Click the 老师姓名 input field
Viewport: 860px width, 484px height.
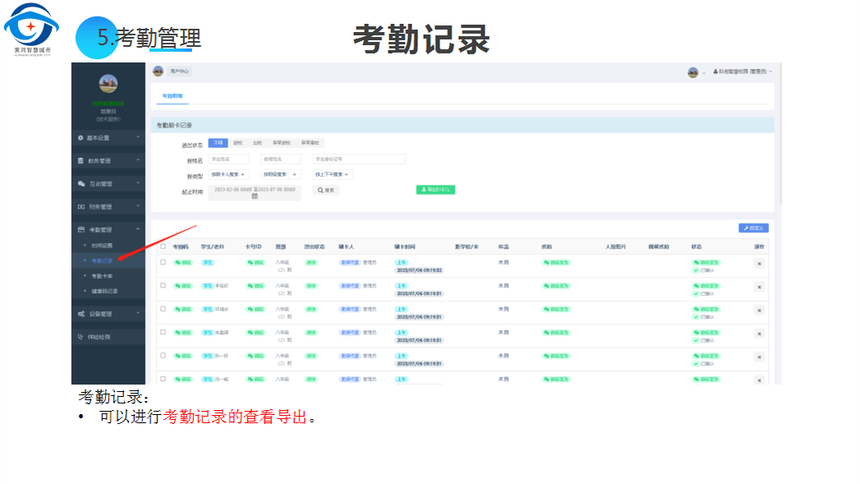coord(281,159)
